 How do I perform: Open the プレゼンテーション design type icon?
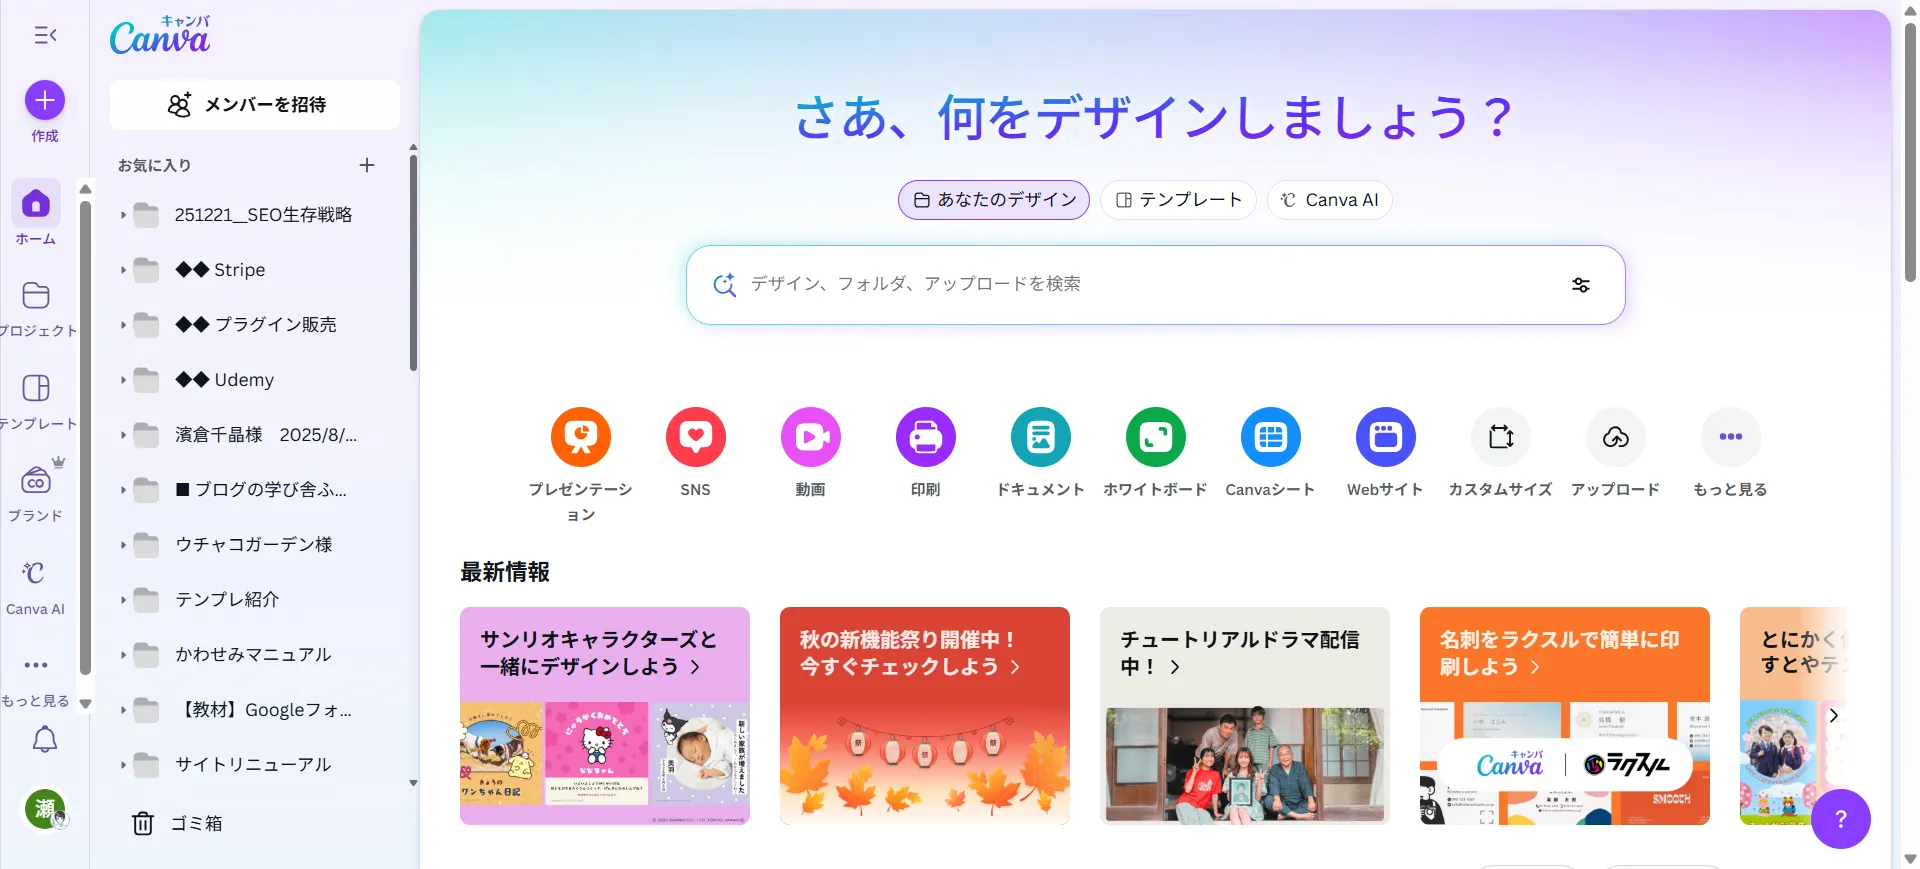click(x=580, y=437)
